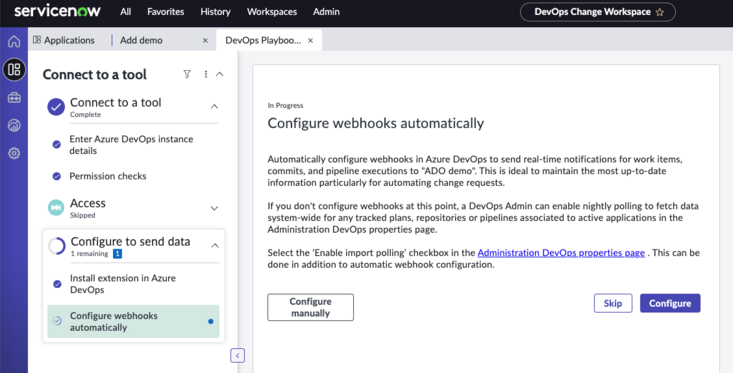The image size is (733, 373).
Task: Click the ServiceNow logo
Action: click(57, 11)
